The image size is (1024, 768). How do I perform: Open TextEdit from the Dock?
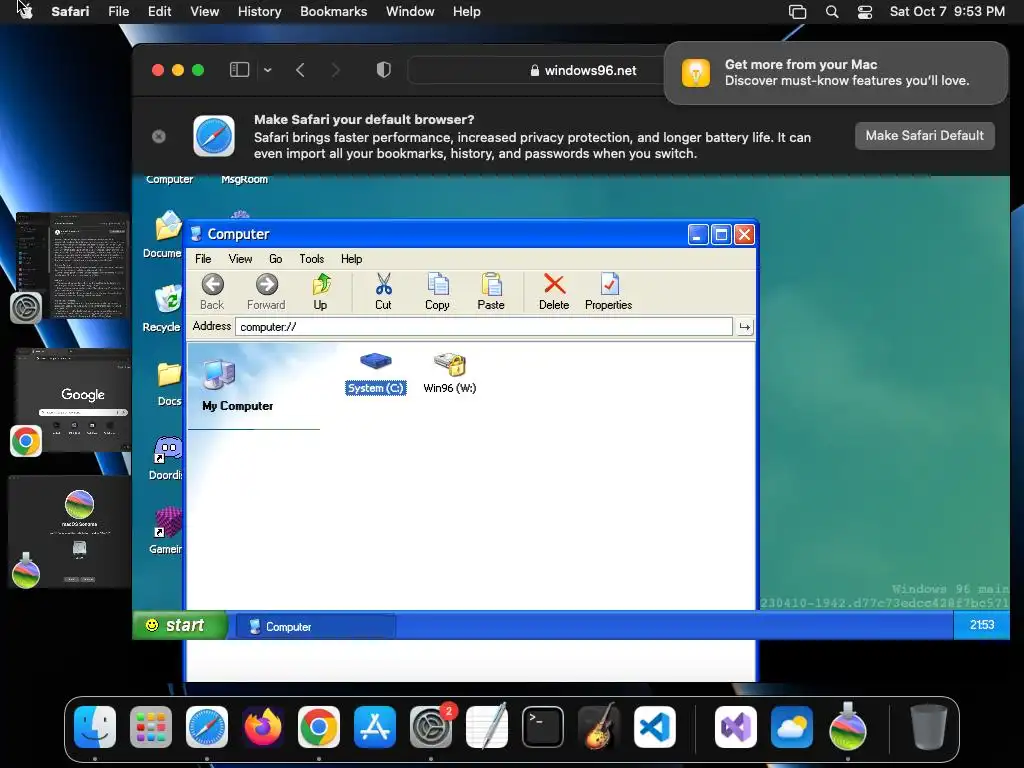pyautogui.click(x=487, y=727)
